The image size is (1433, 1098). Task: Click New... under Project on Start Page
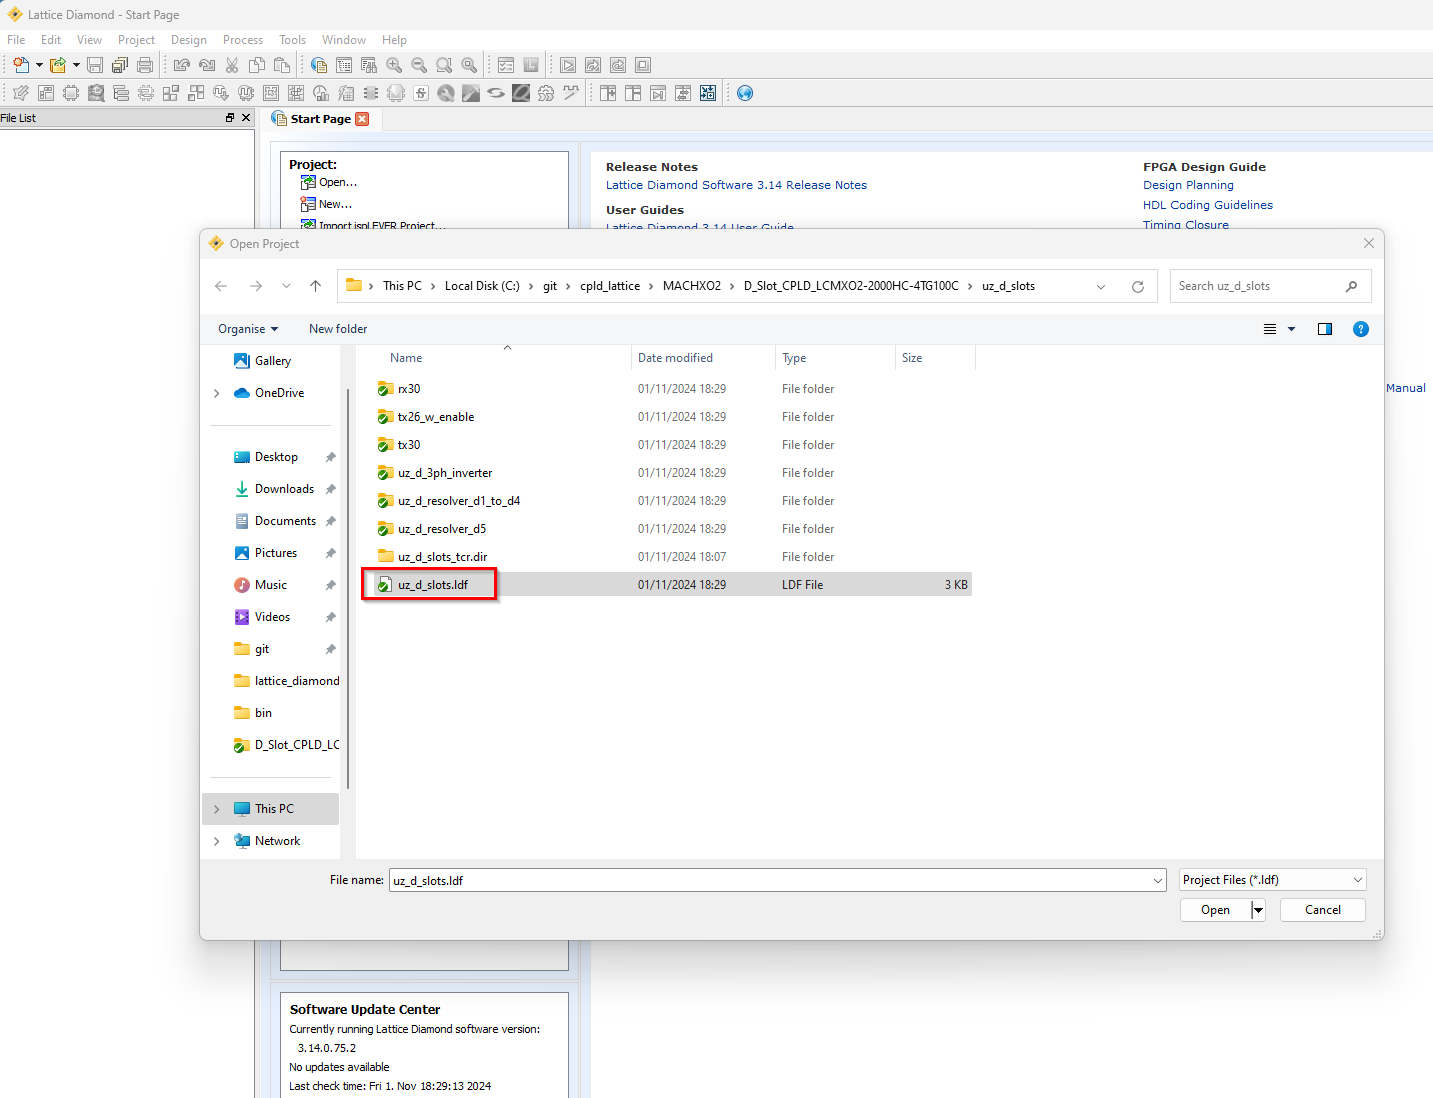pyautogui.click(x=326, y=204)
